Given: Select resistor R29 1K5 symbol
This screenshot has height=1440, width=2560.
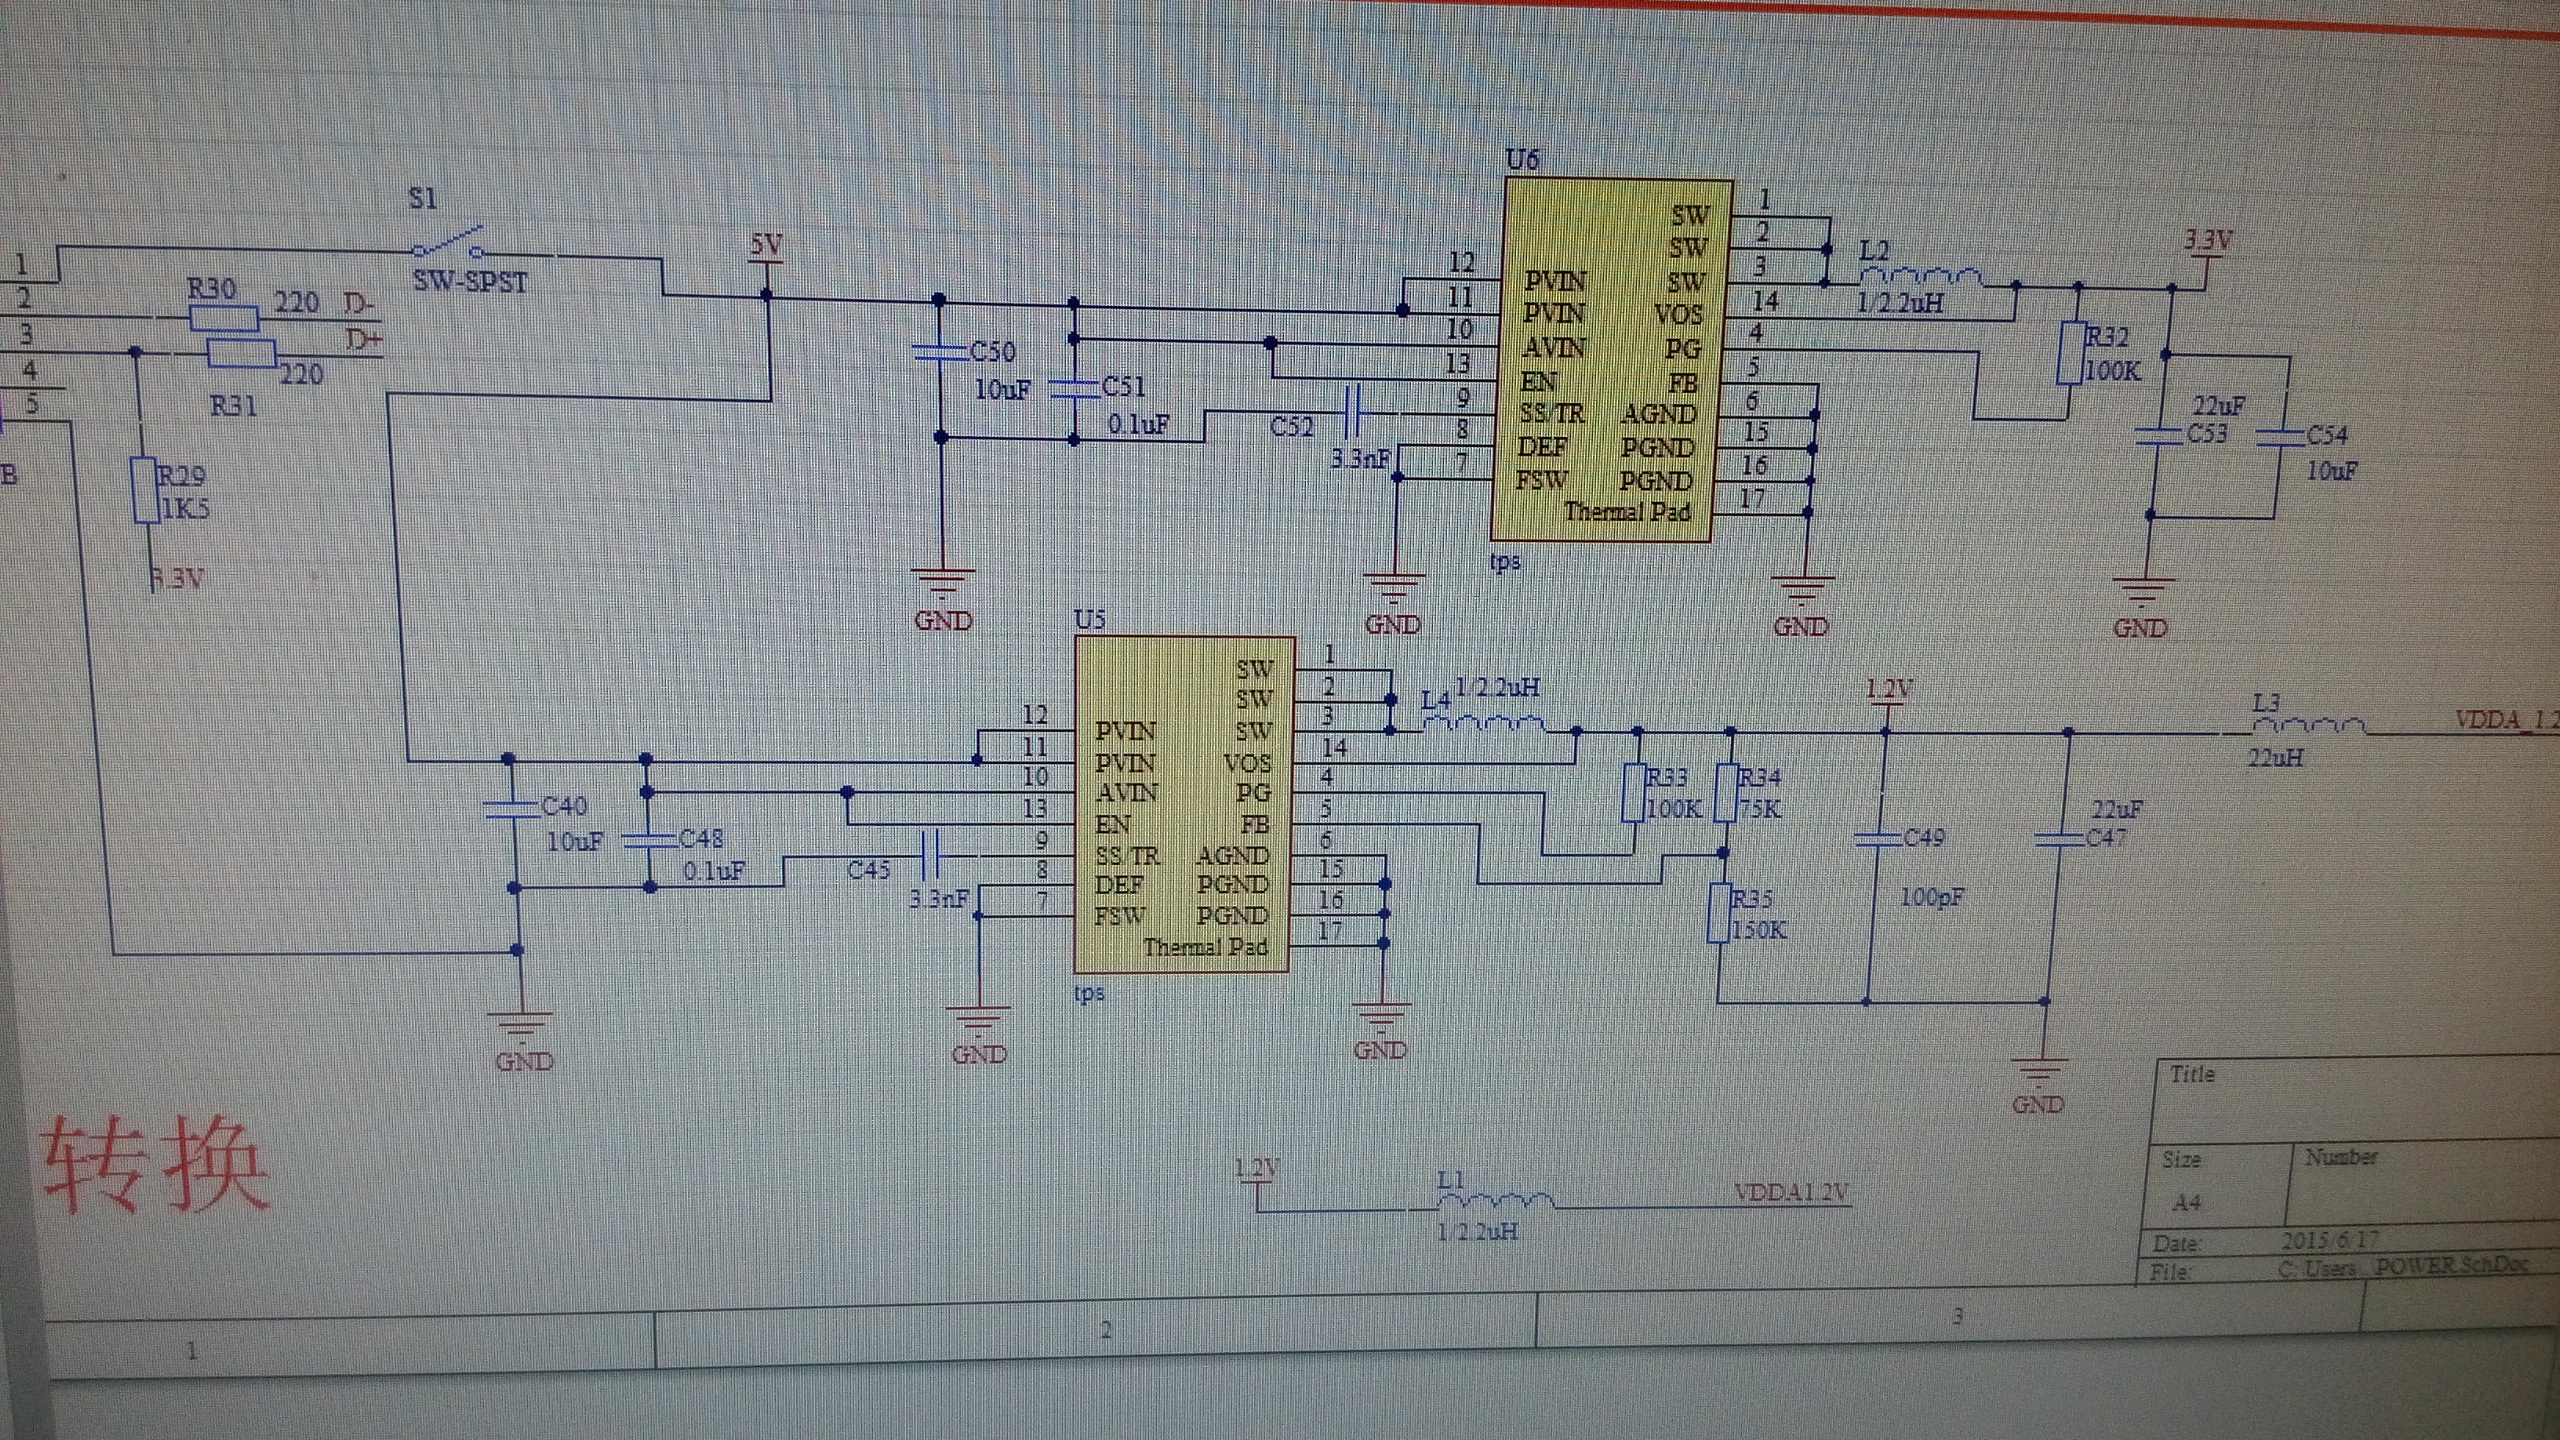Looking at the screenshot, I should tap(146, 491).
